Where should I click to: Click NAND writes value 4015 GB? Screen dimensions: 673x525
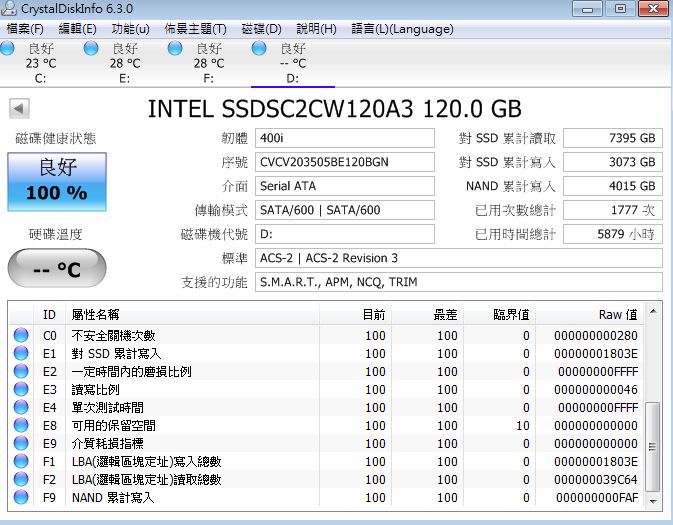613,186
